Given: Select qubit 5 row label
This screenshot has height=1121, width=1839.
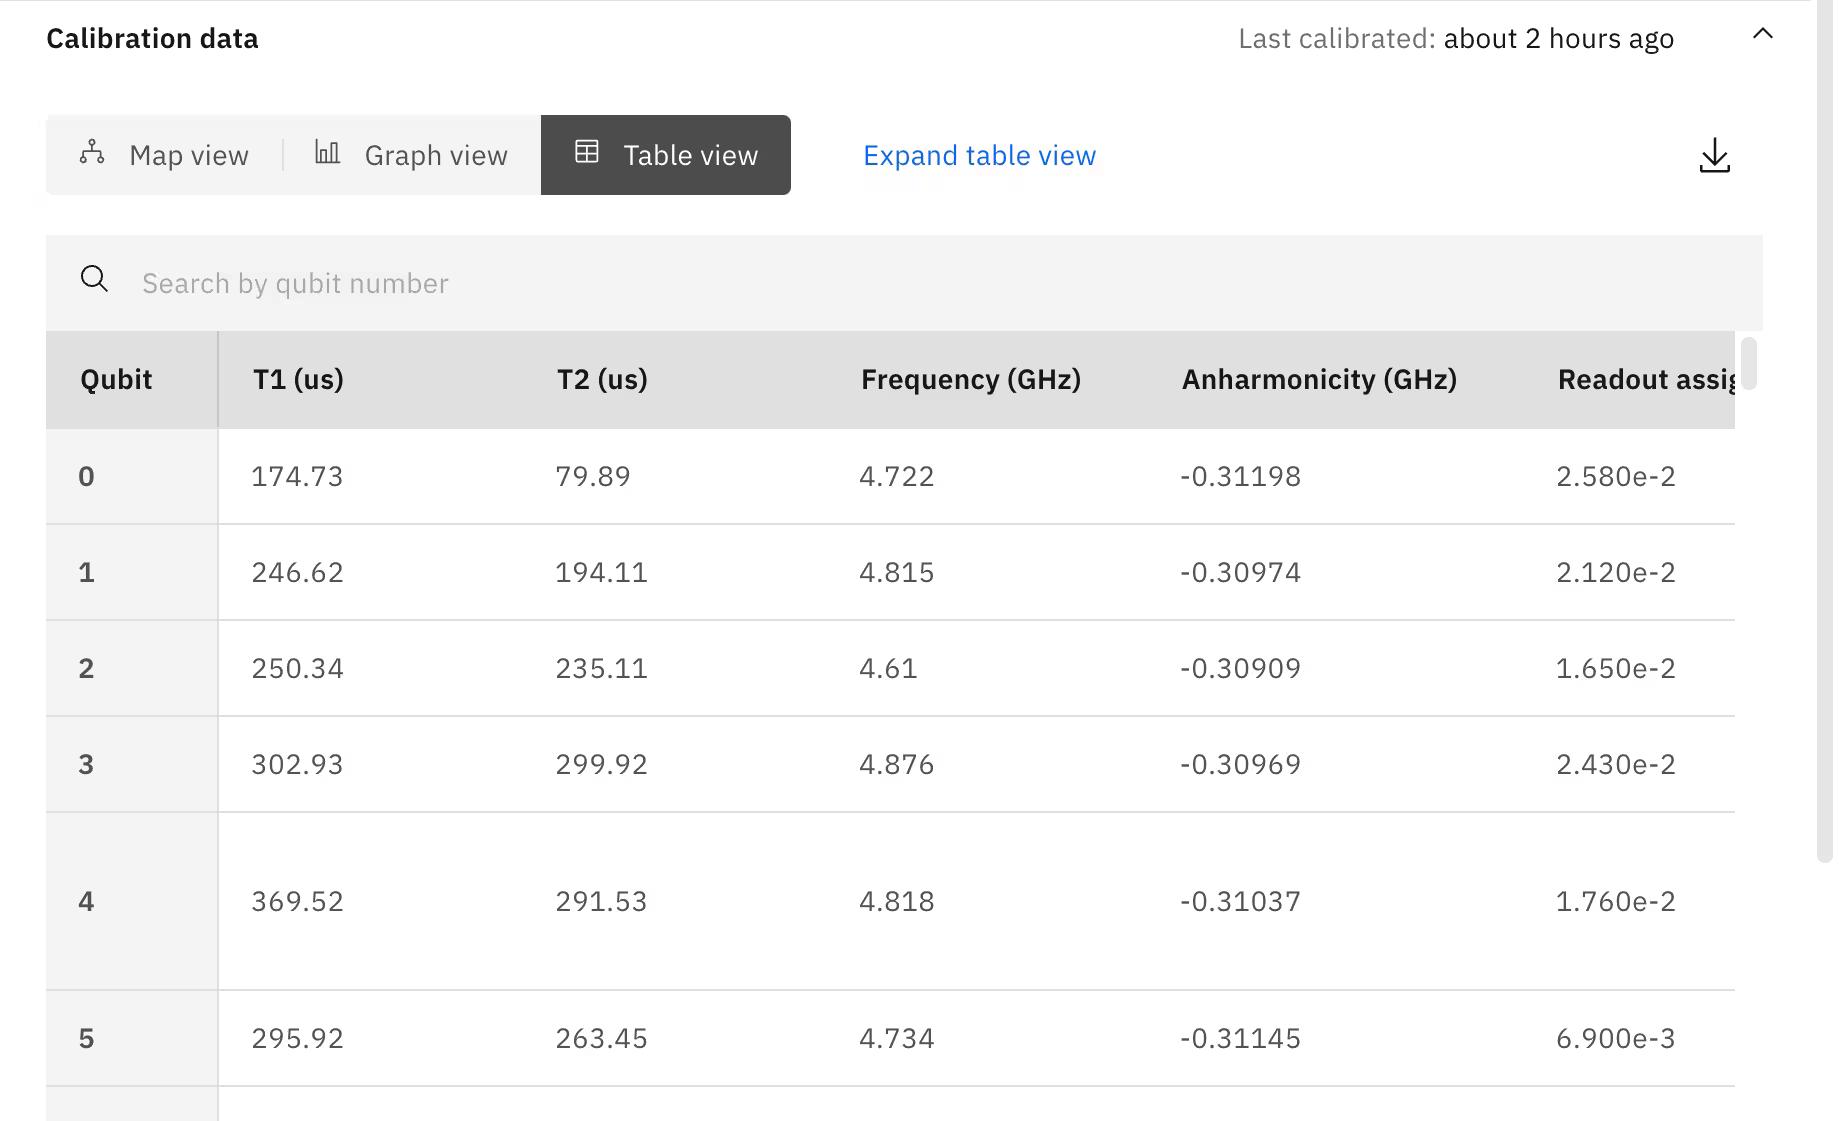Looking at the screenshot, I should (x=86, y=1039).
